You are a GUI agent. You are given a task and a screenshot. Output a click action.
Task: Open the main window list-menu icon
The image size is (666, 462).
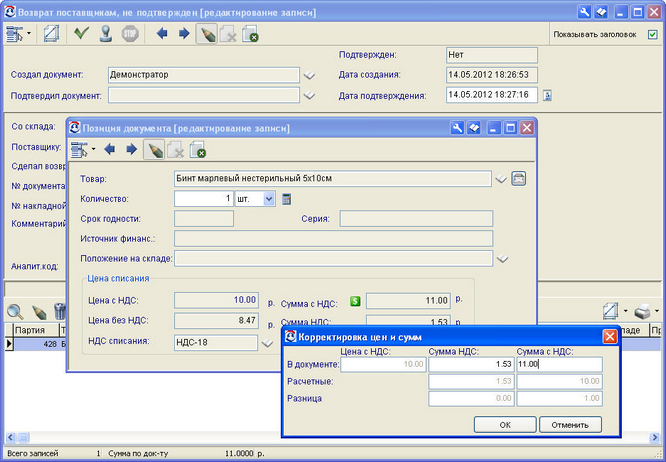(14, 33)
